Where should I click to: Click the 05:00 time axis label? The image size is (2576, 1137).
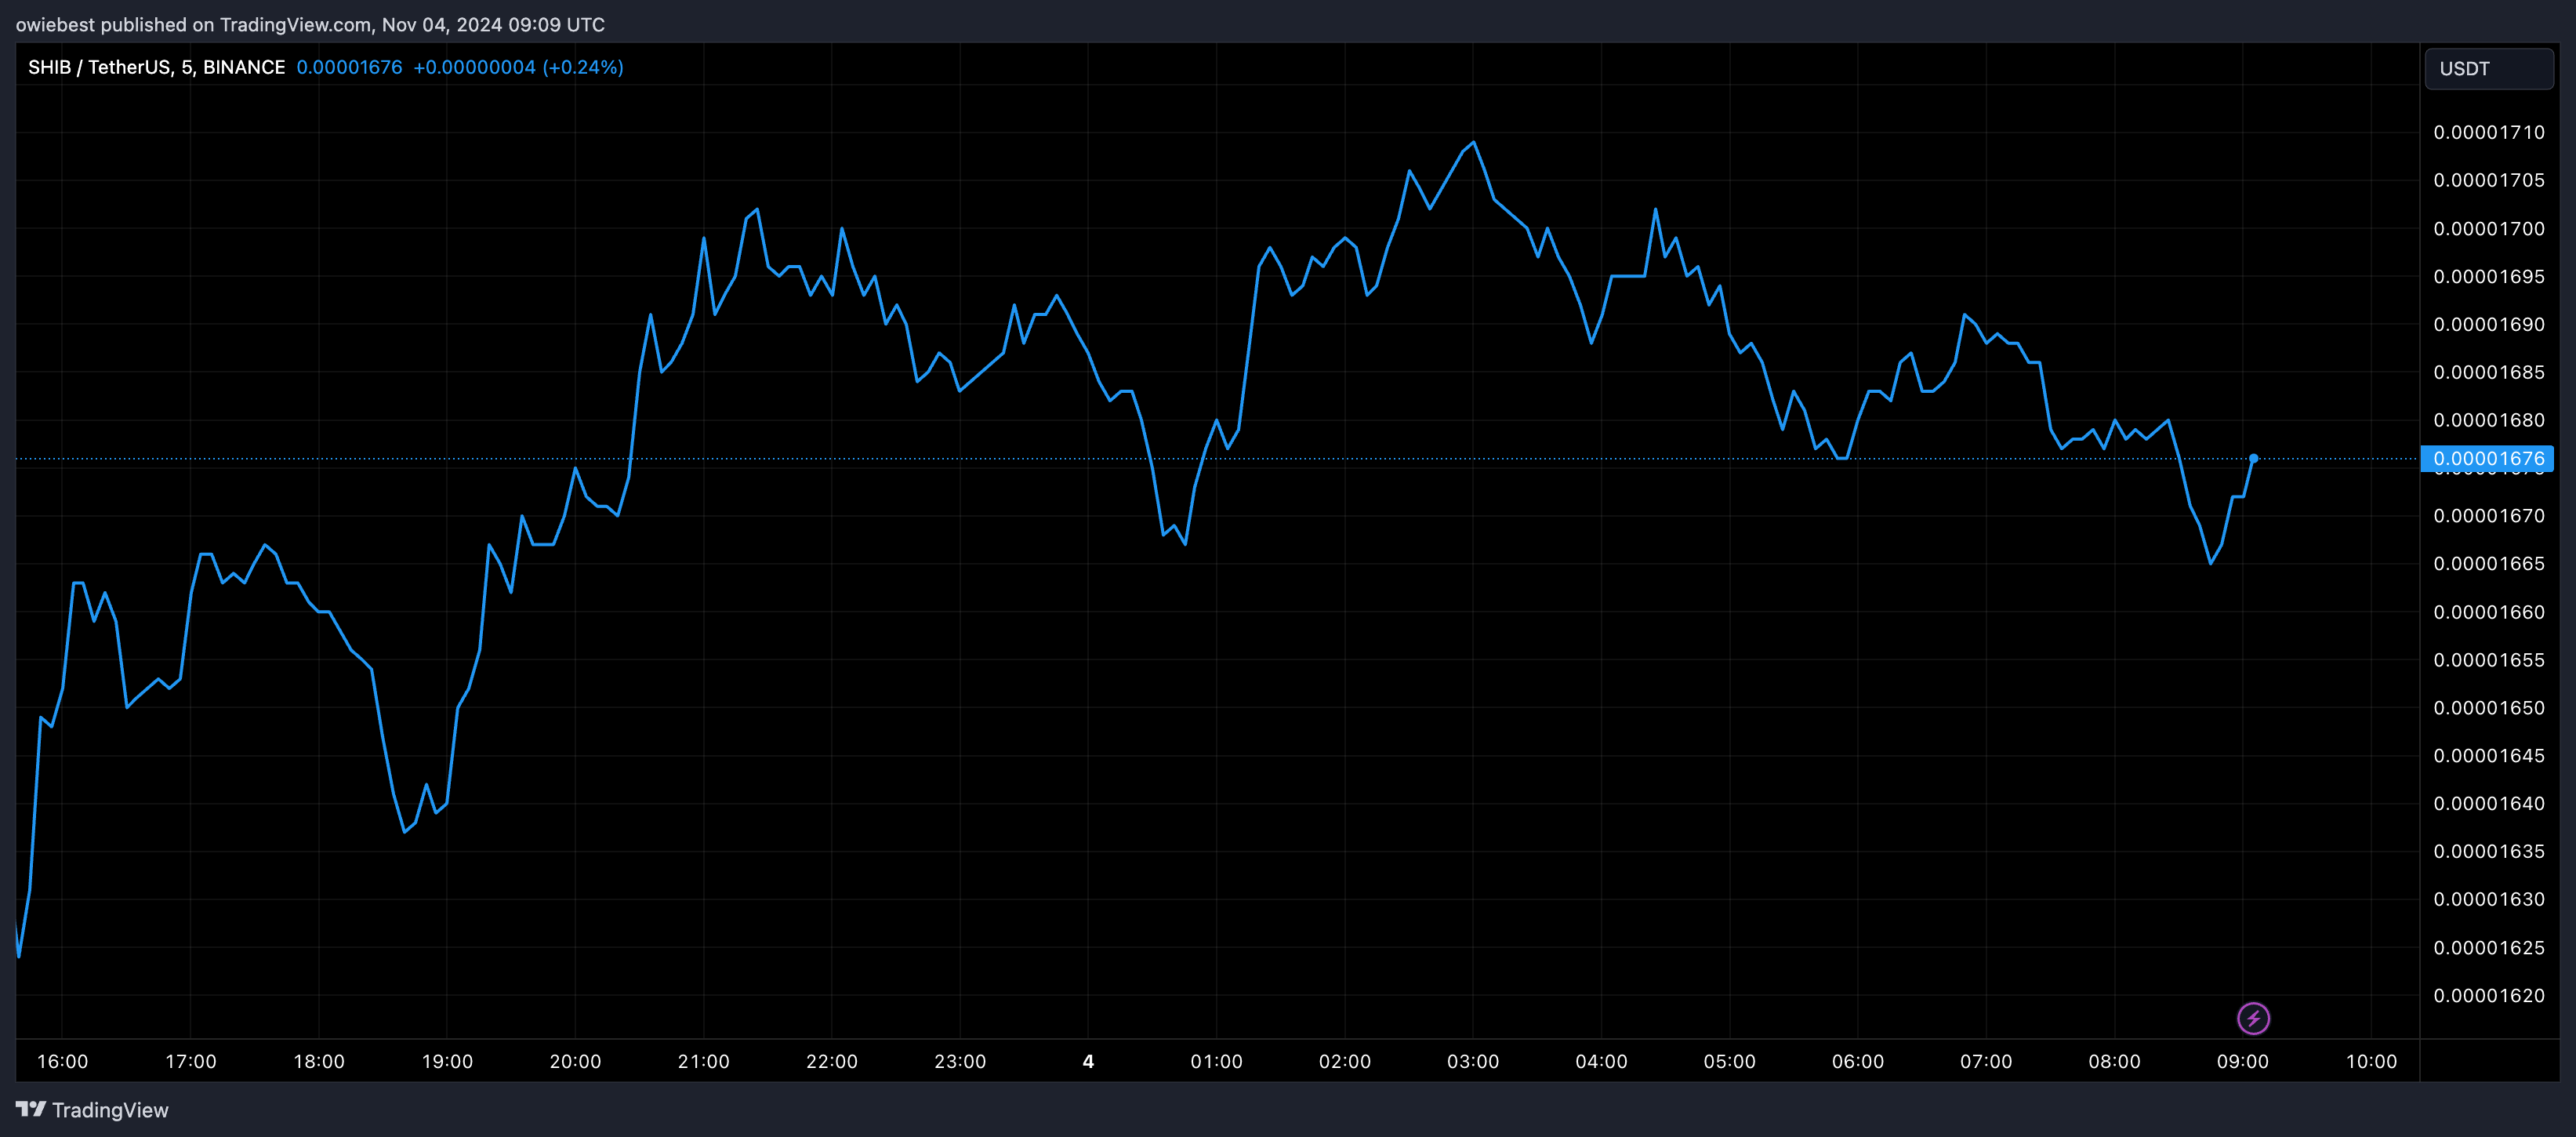point(1730,1061)
